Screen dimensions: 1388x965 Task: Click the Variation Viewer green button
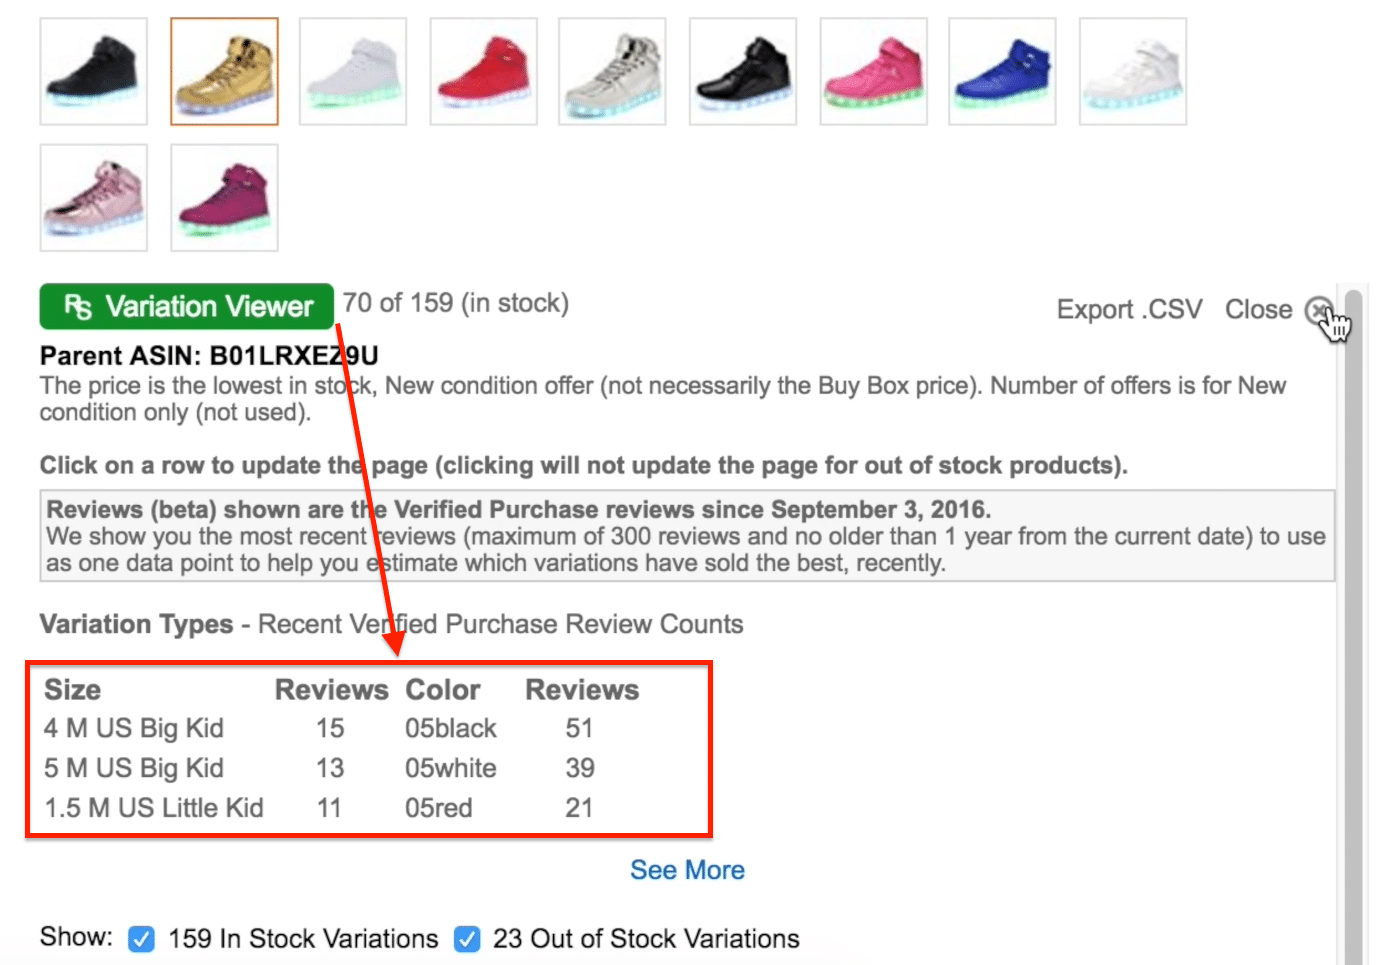coord(187,306)
